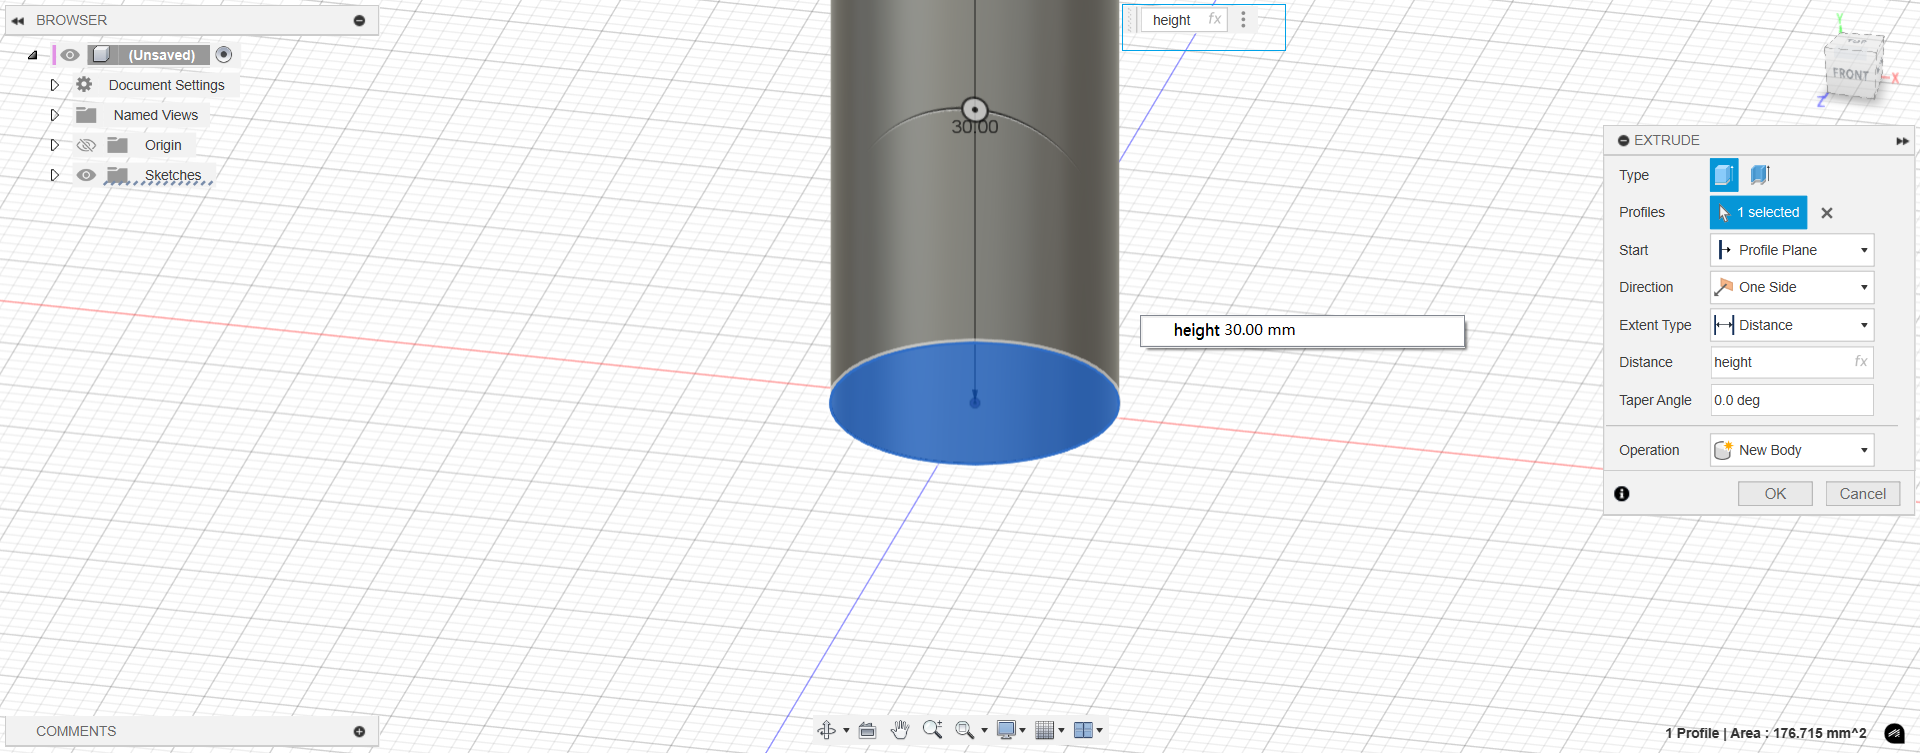Click the 'height 30.00 mm' tooltip

pos(1302,331)
